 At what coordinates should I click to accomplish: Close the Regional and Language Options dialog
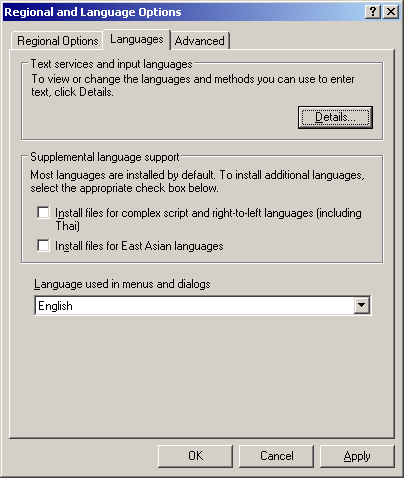coord(391,12)
